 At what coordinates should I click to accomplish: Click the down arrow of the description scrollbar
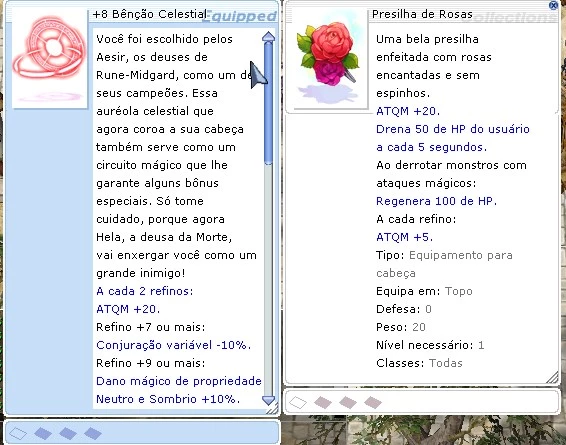tap(268, 400)
